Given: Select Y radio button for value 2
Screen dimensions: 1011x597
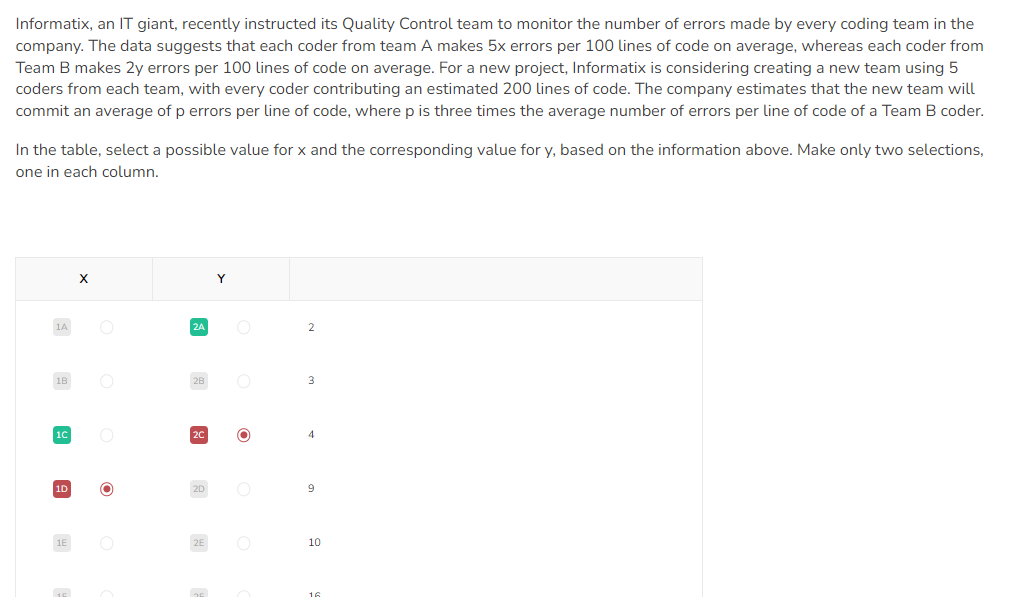Looking at the screenshot, I should click(x=244, y=327).
